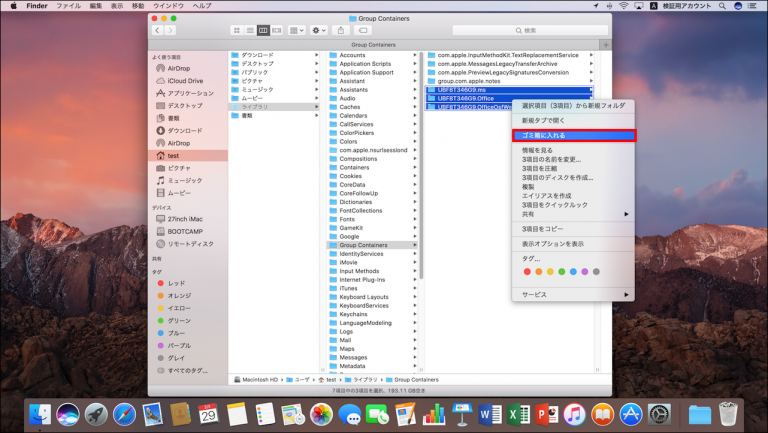This screenshot has width=768, height=433.
Task: Open Trash from the Dock
Action: 728,414
